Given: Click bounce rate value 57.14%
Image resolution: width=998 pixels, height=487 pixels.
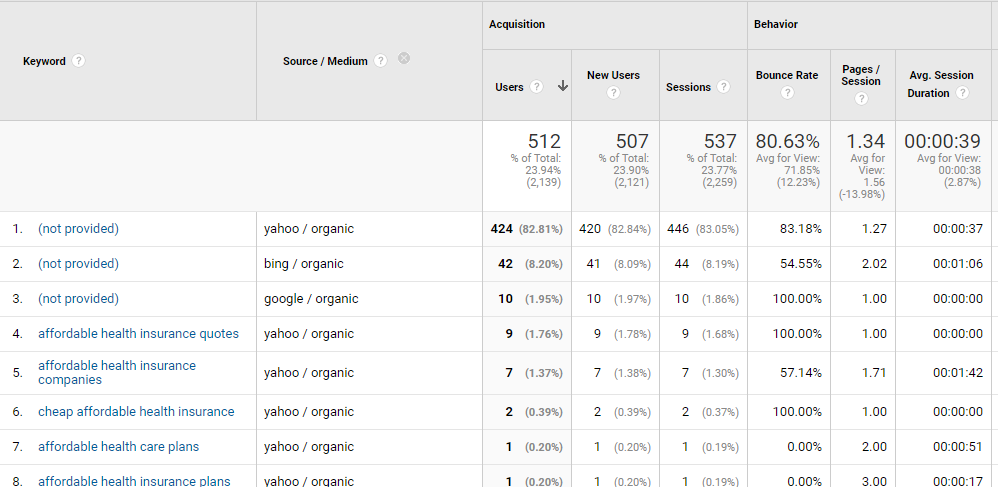Looking at the screenshot, I should pos(801,372).
